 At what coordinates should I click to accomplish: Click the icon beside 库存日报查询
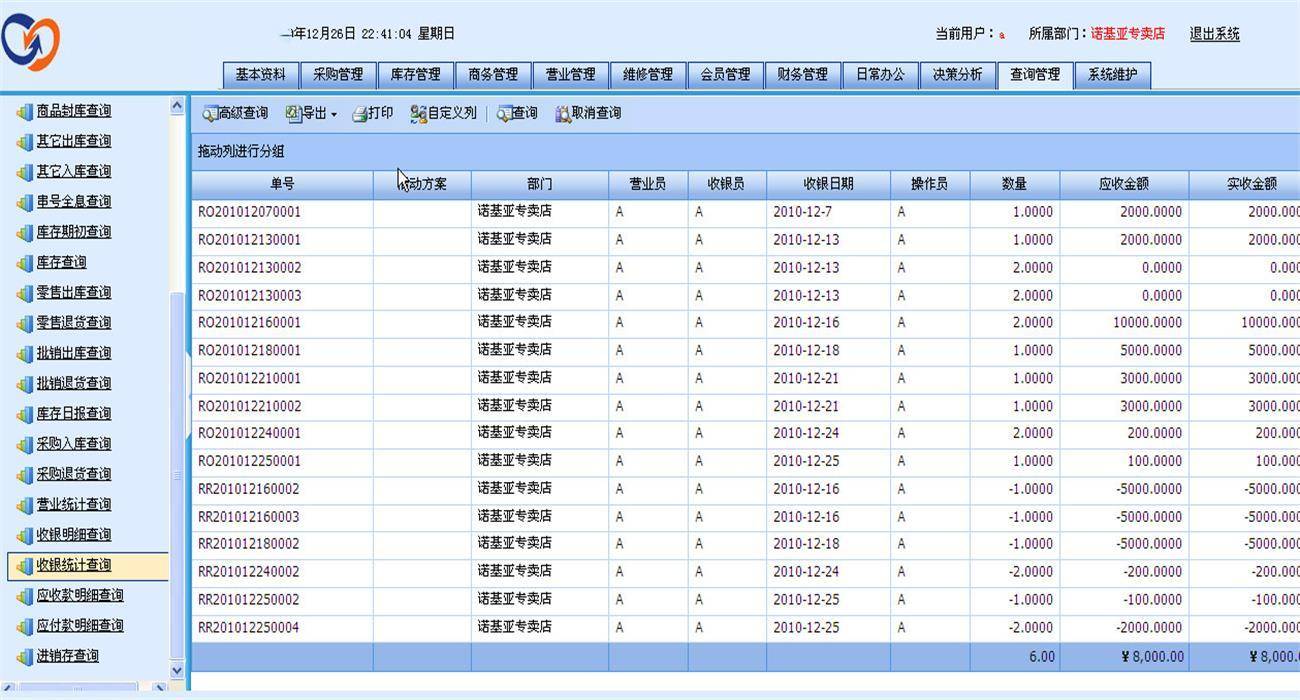(24, 414)
